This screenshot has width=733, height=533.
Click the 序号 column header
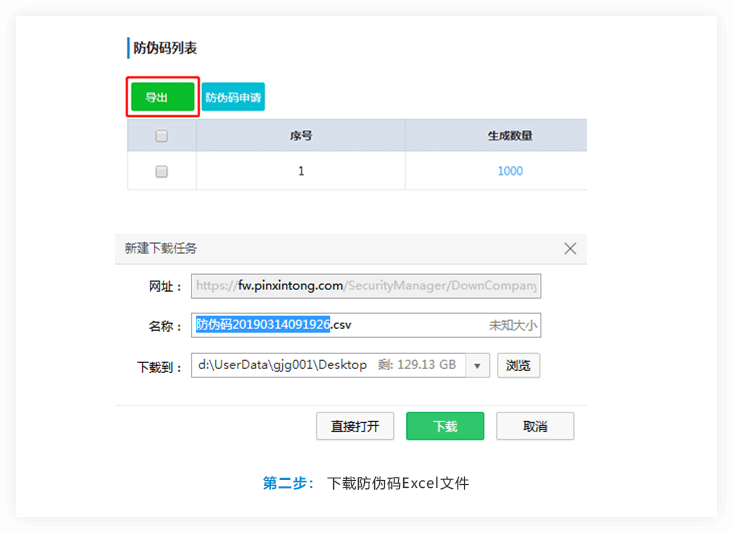pyautogui.click(x=301, y=136)
